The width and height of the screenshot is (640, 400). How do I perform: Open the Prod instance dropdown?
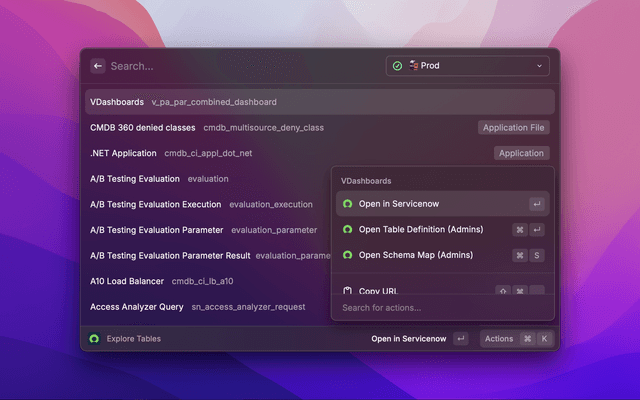coord(468,66)
